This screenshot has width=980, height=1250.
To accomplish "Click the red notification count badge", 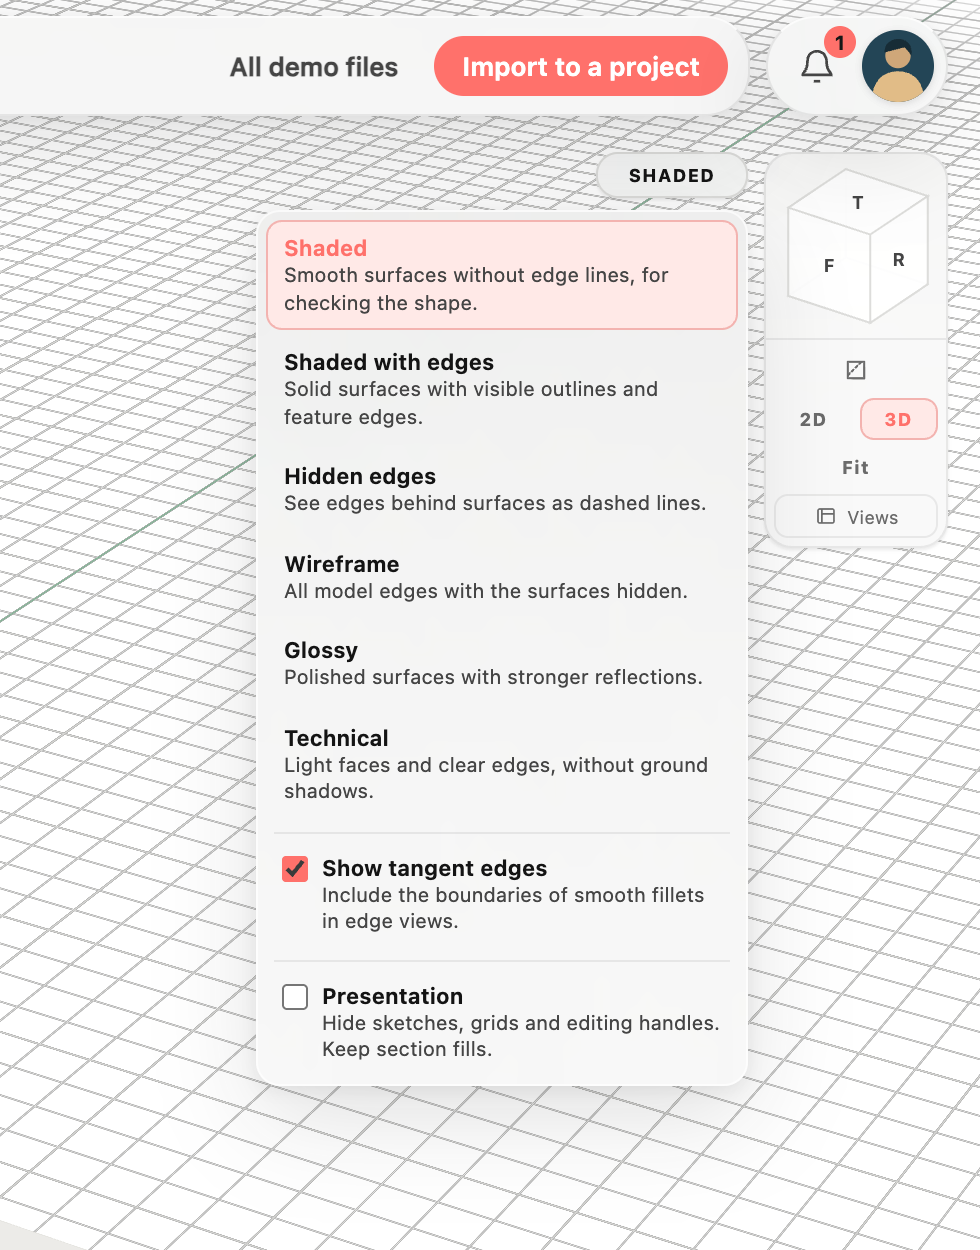I will [x=840, y=42].
